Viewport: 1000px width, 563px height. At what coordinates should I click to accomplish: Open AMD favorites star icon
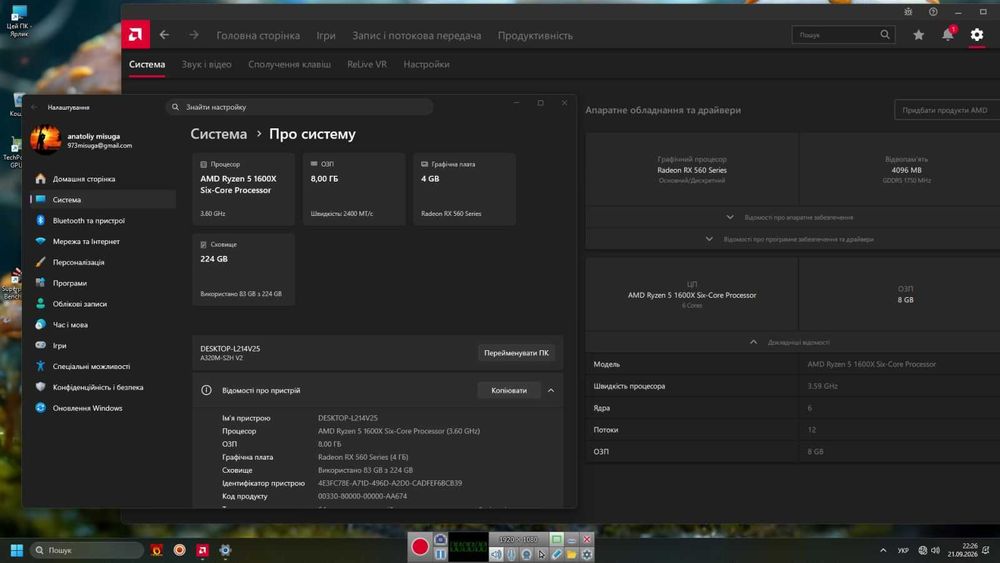pos(918,35)
